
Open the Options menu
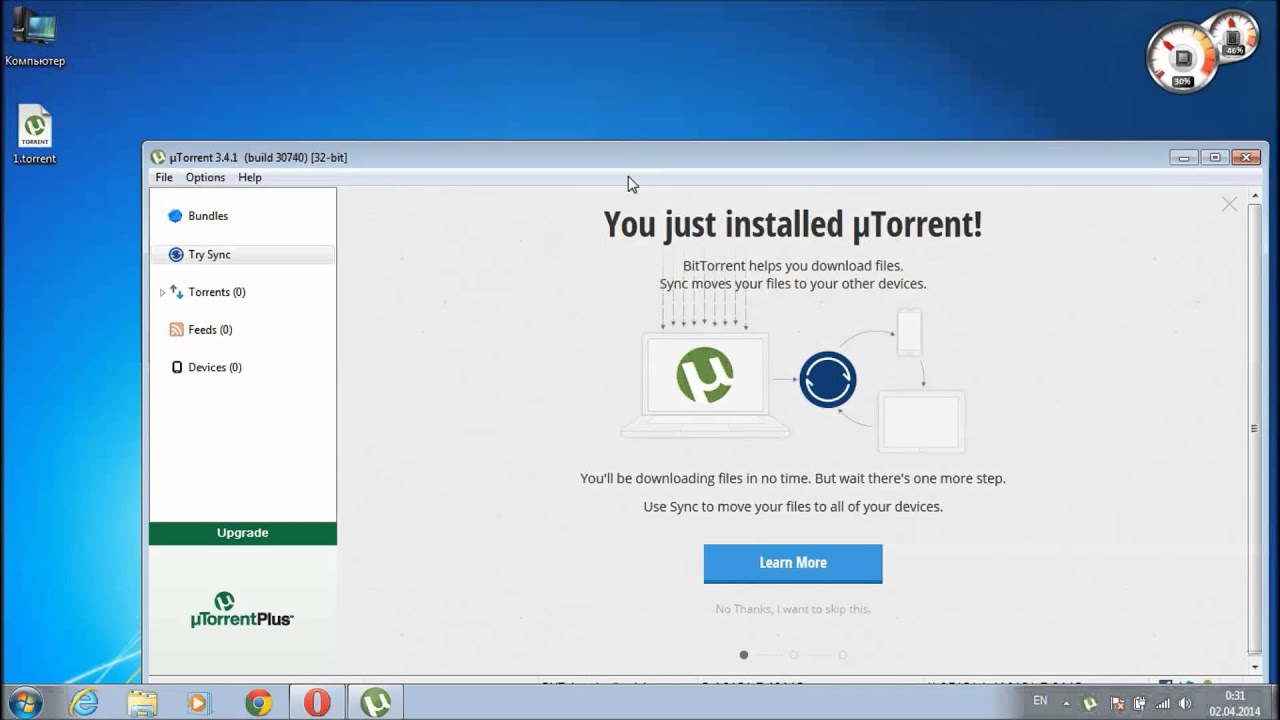click(x=205, y=178)
